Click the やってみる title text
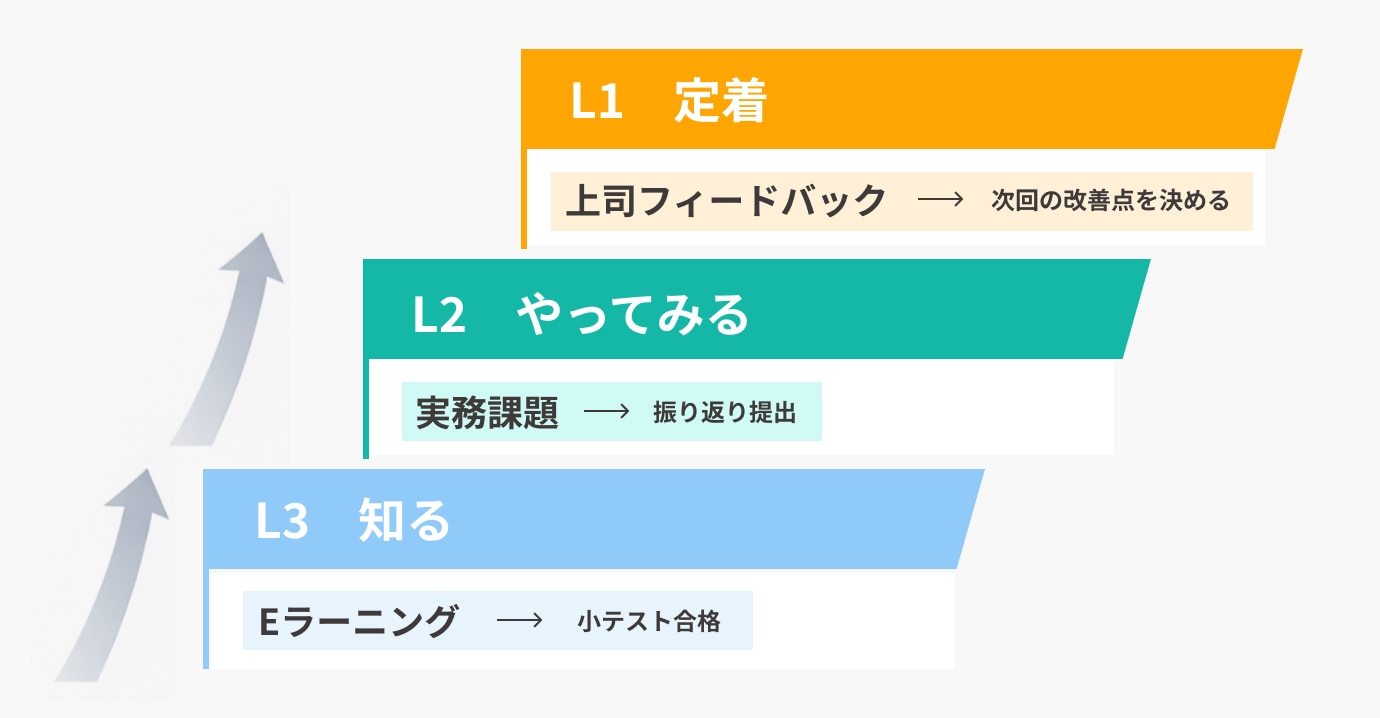The height and width of the screenshot is (718, 1380). [633, 314]
